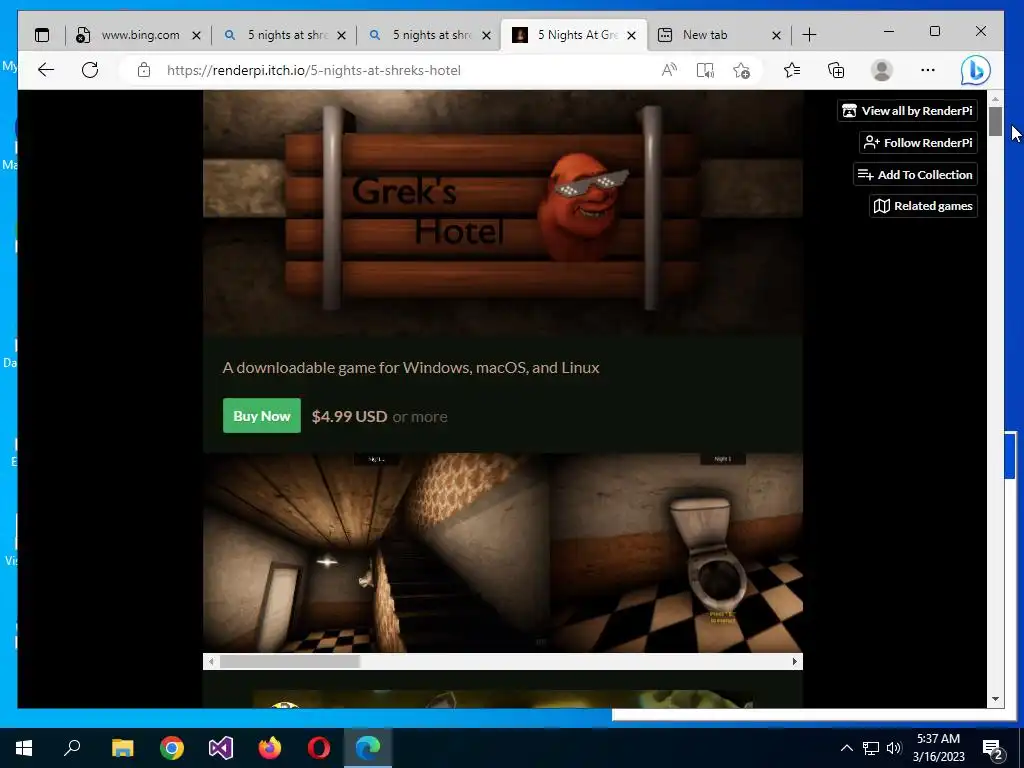Open the notification center icon
Viewport: 1024px width, 768px height.
pos(993,748)
